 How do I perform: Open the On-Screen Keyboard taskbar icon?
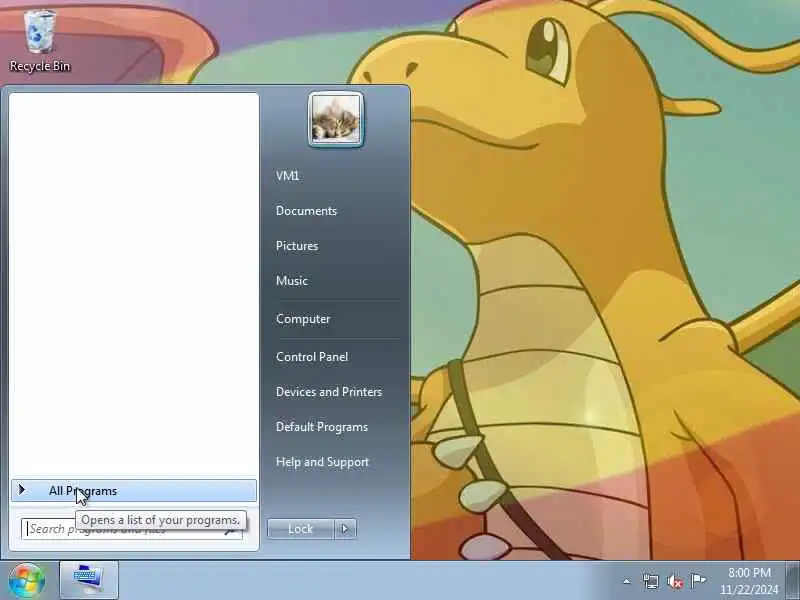pos(89,581)
